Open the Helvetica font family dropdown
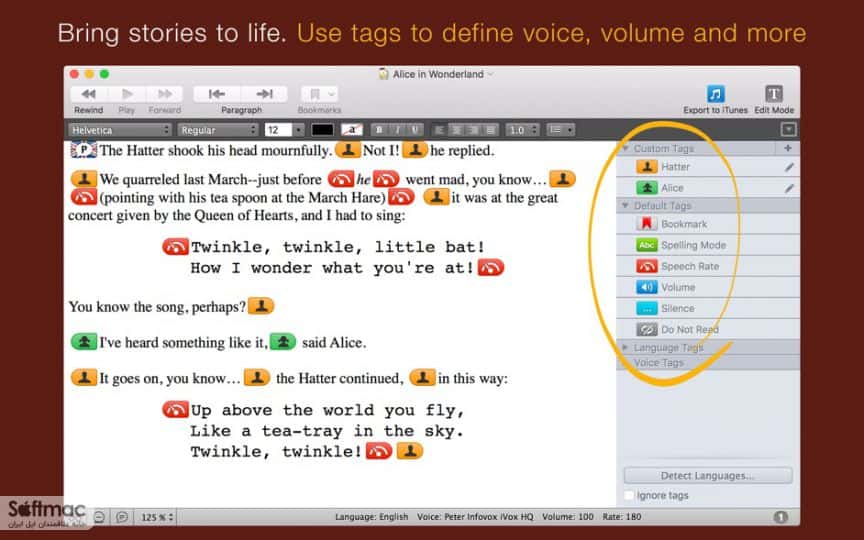 (x=120, y=130)
